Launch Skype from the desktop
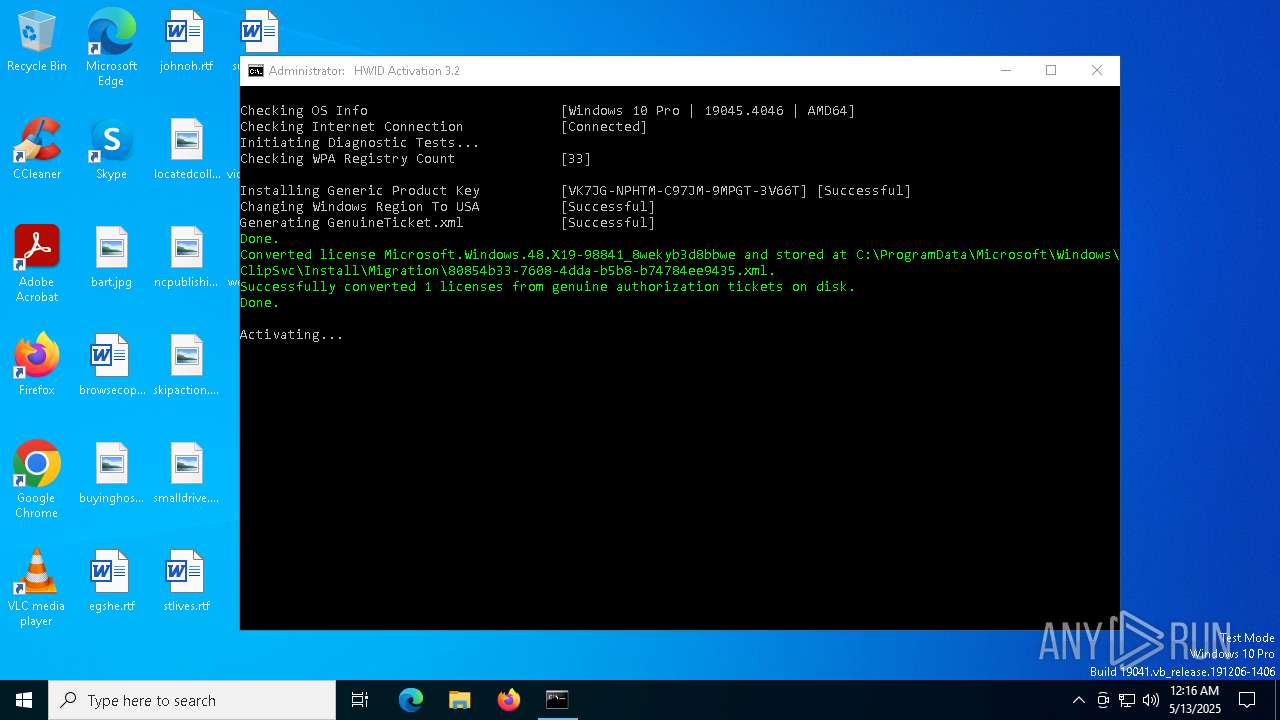 click(x=111, y=150)
